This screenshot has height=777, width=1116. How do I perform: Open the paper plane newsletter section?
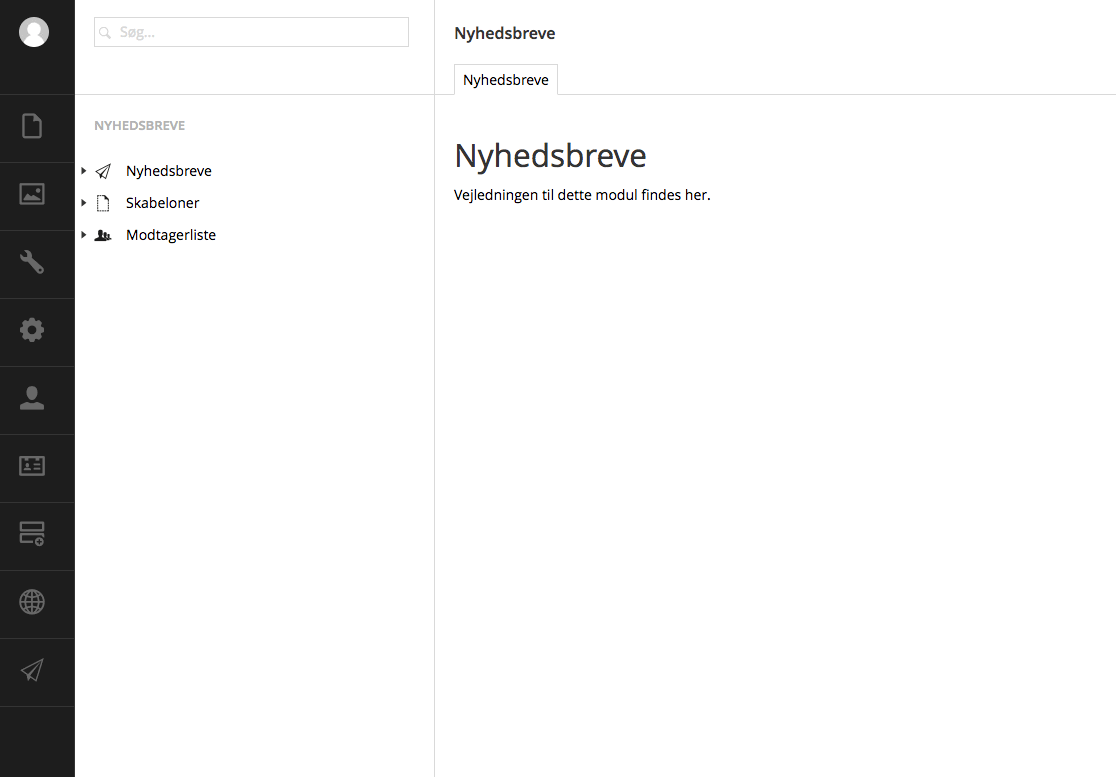[32, 670]
